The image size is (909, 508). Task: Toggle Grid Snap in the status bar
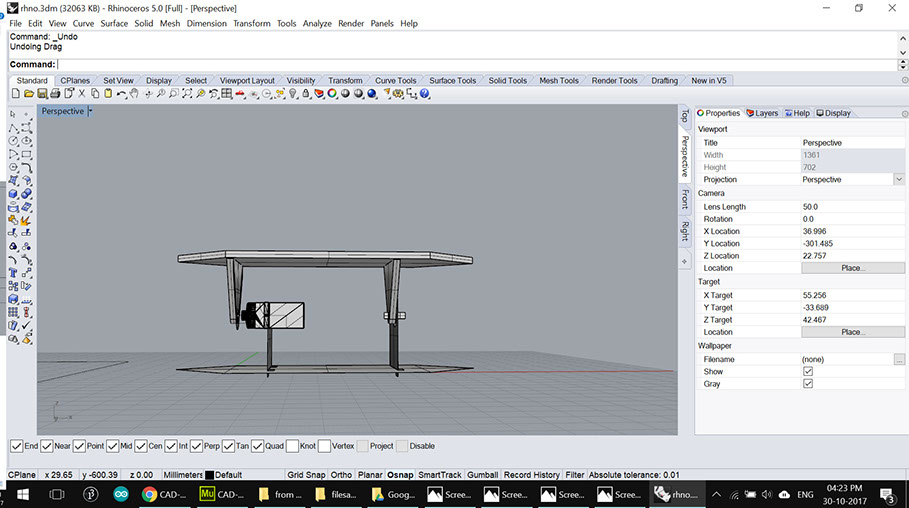coord(305,474)
